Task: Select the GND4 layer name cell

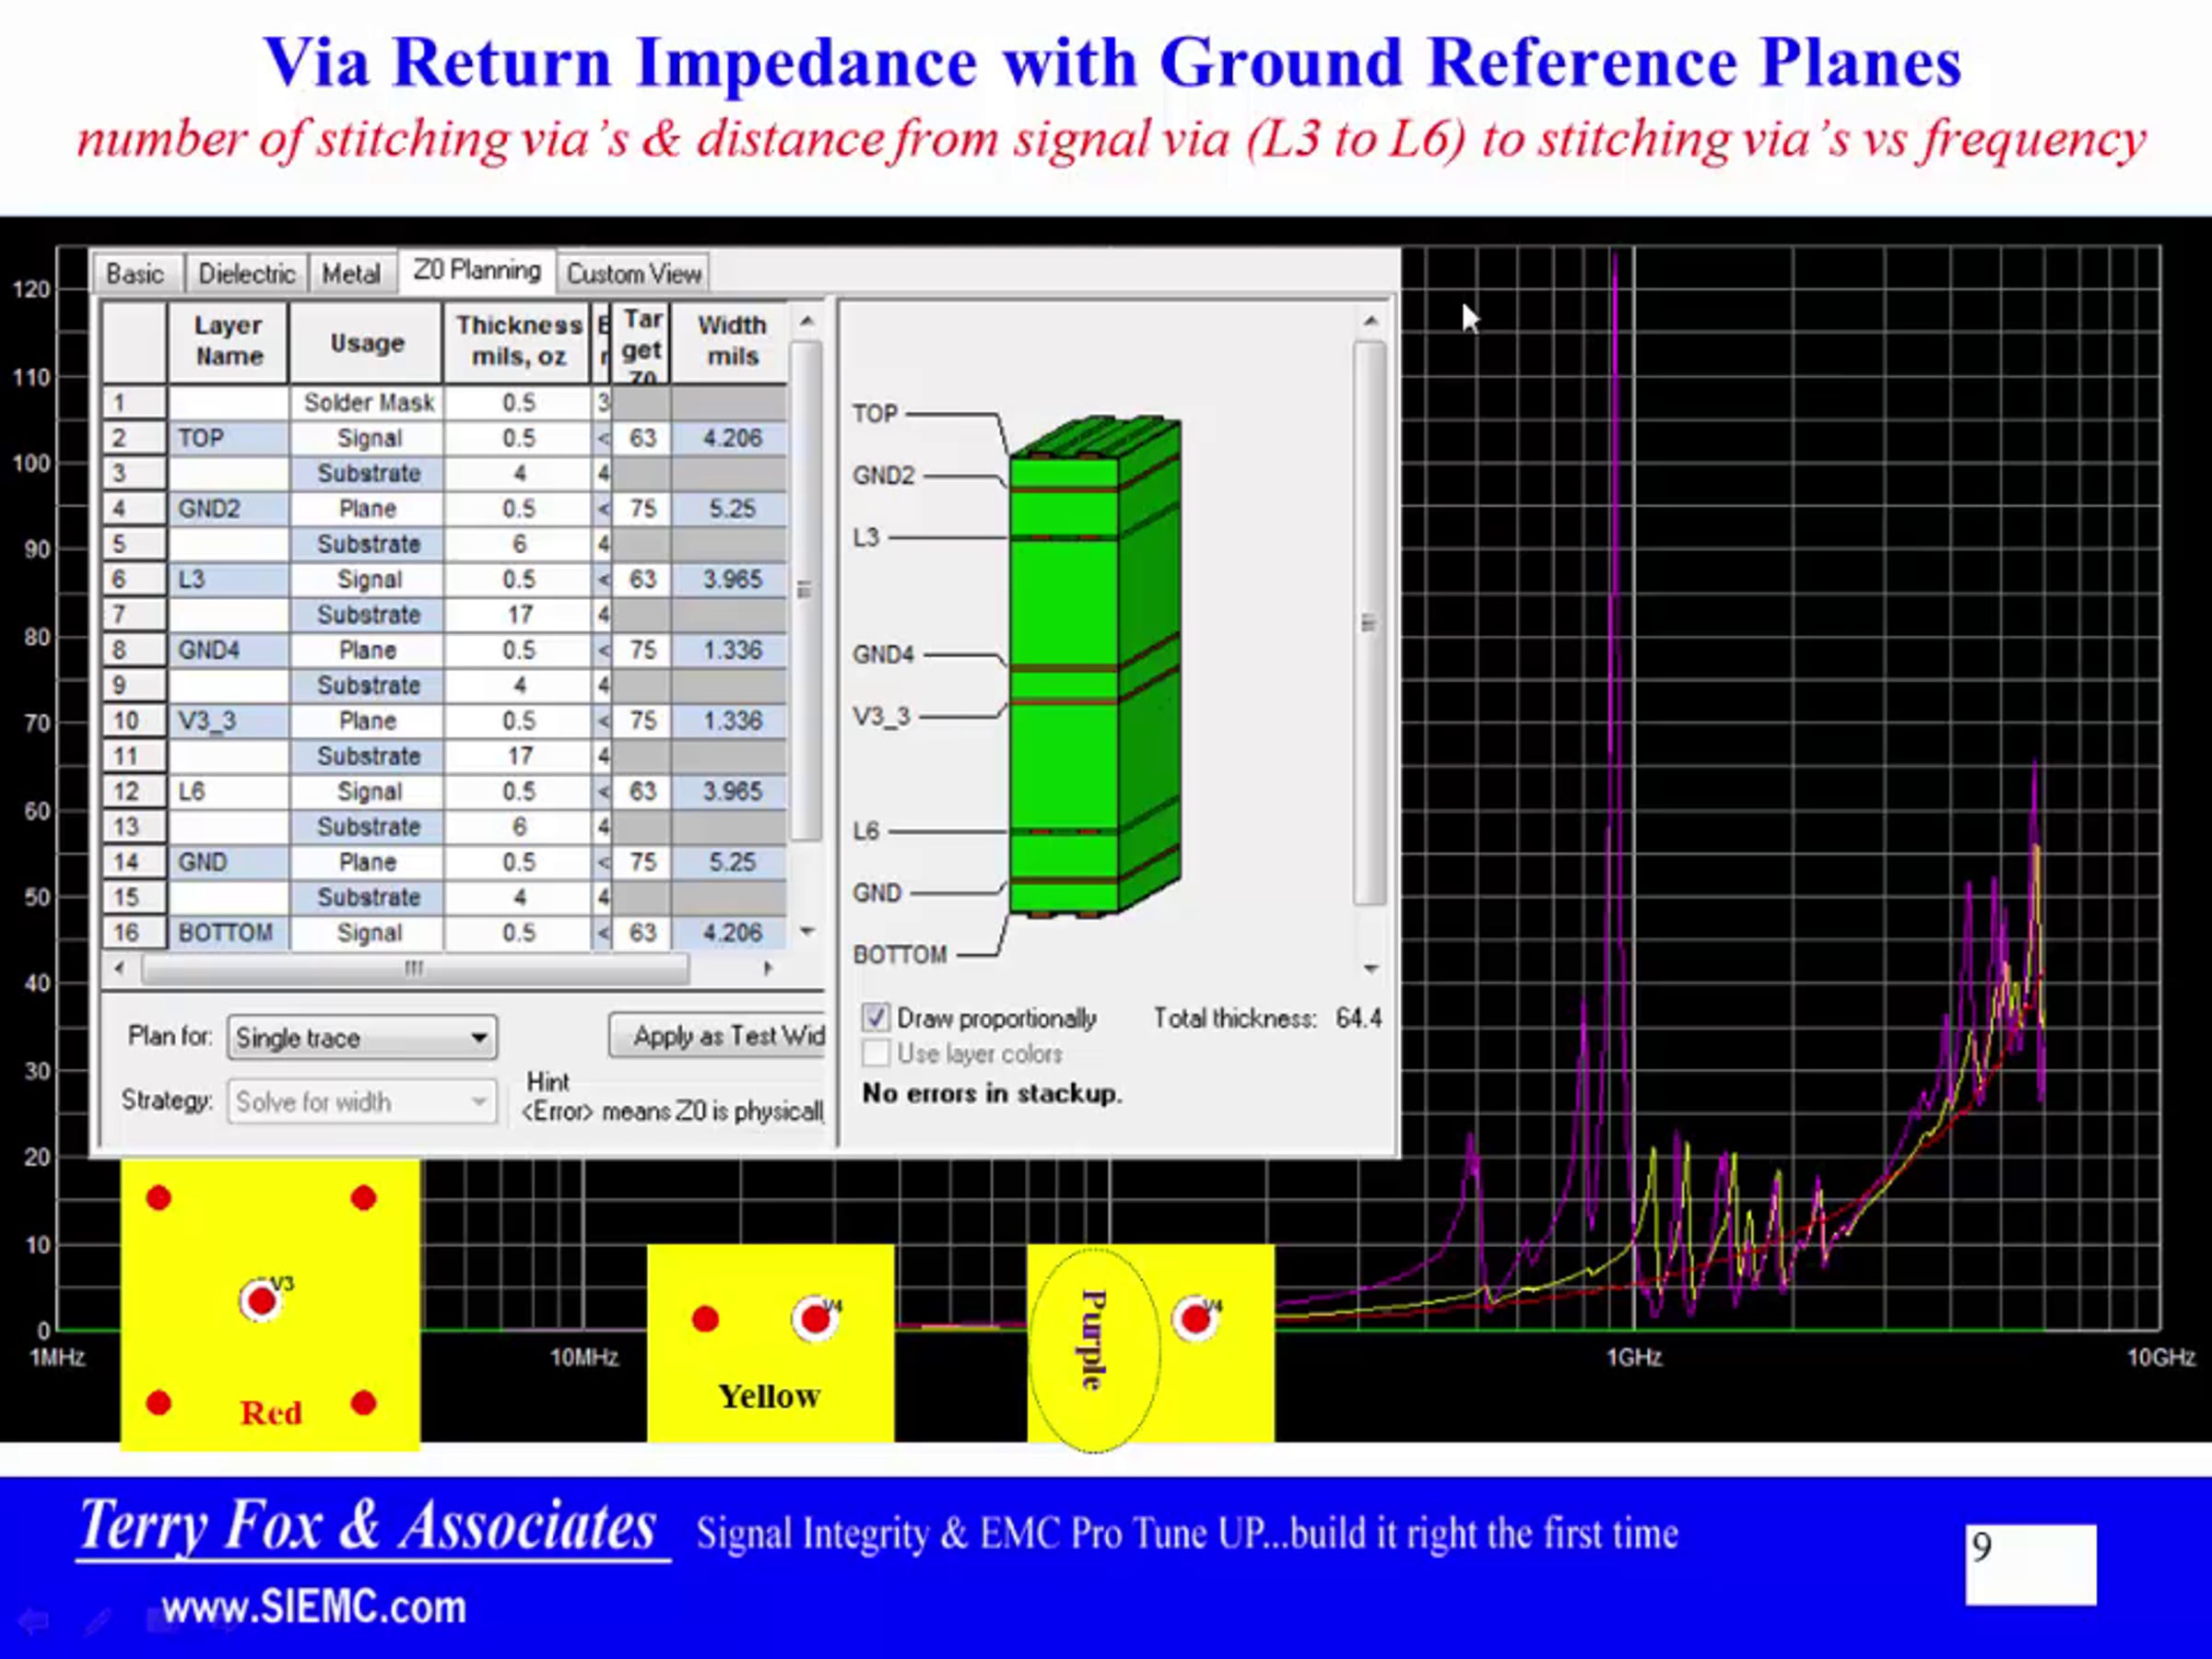Action: click(229, 650)
